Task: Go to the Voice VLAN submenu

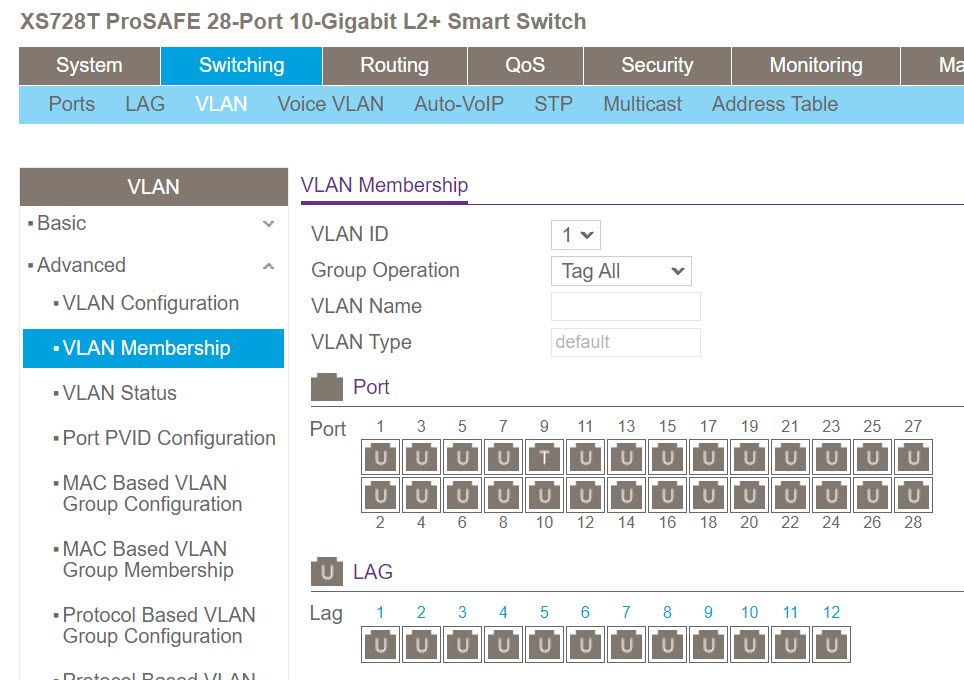Action: [330, 104]
